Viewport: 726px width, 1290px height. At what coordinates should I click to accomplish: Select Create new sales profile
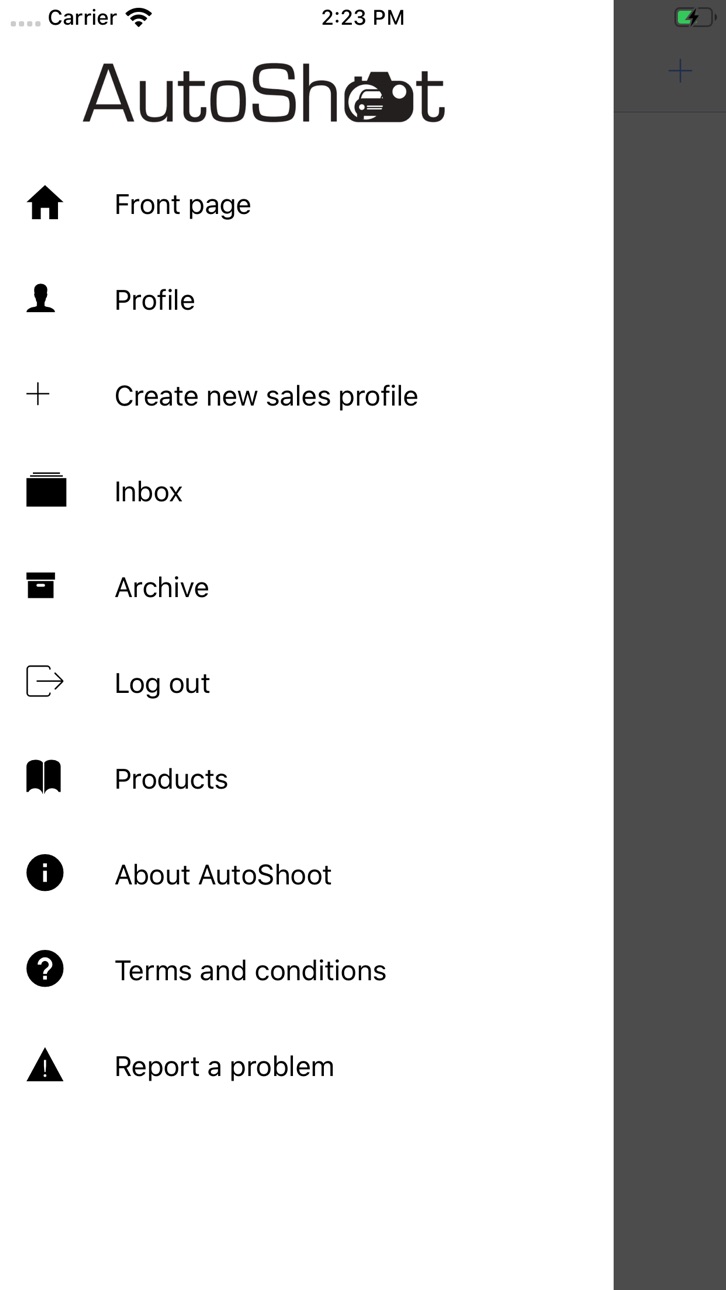pyautogui.click(x=307, y=396)
